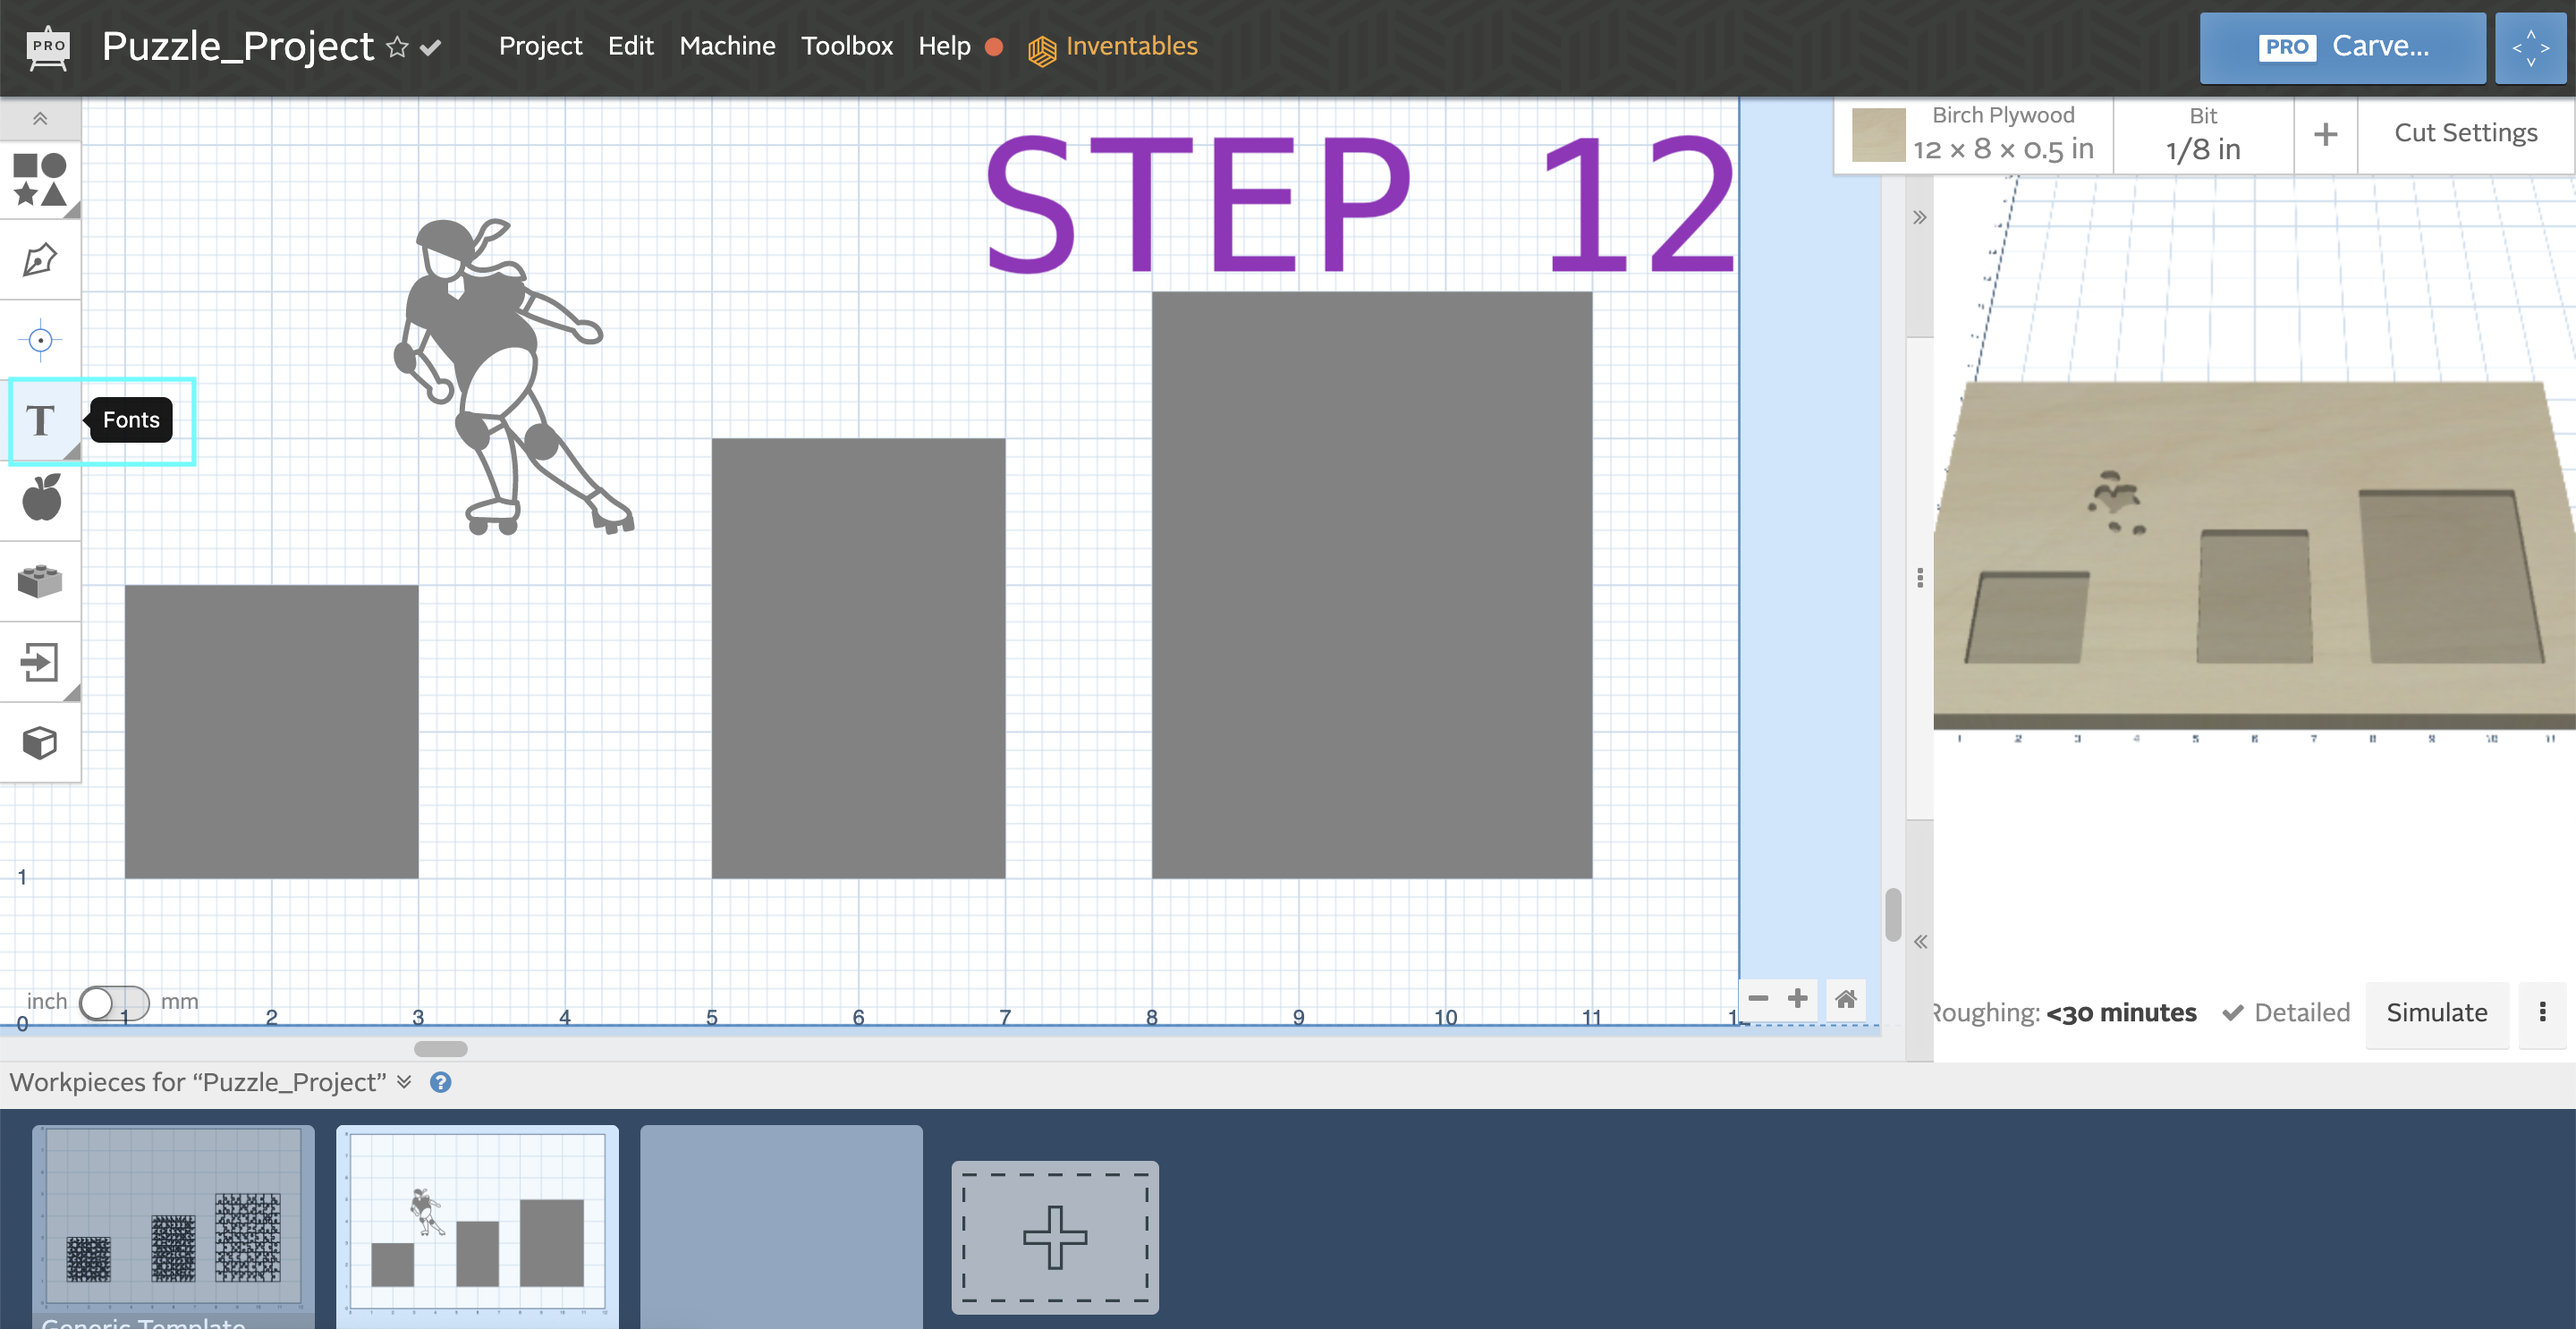
Task: Click the Carve button
Action: pyautogui.click(x=2342, y=46)
